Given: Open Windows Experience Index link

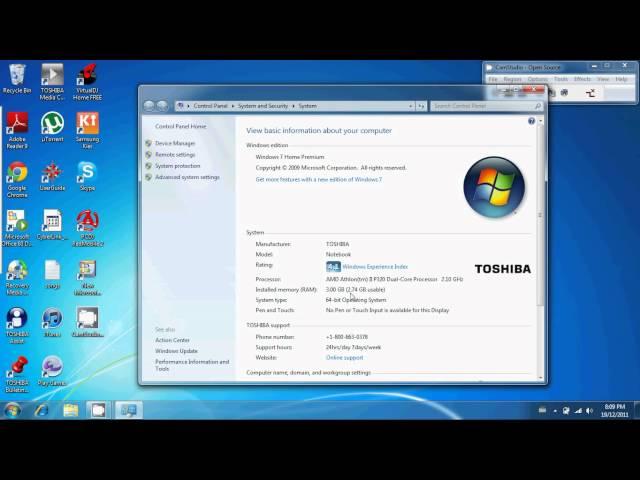Looking at the screenshot, I should point(375,267).
